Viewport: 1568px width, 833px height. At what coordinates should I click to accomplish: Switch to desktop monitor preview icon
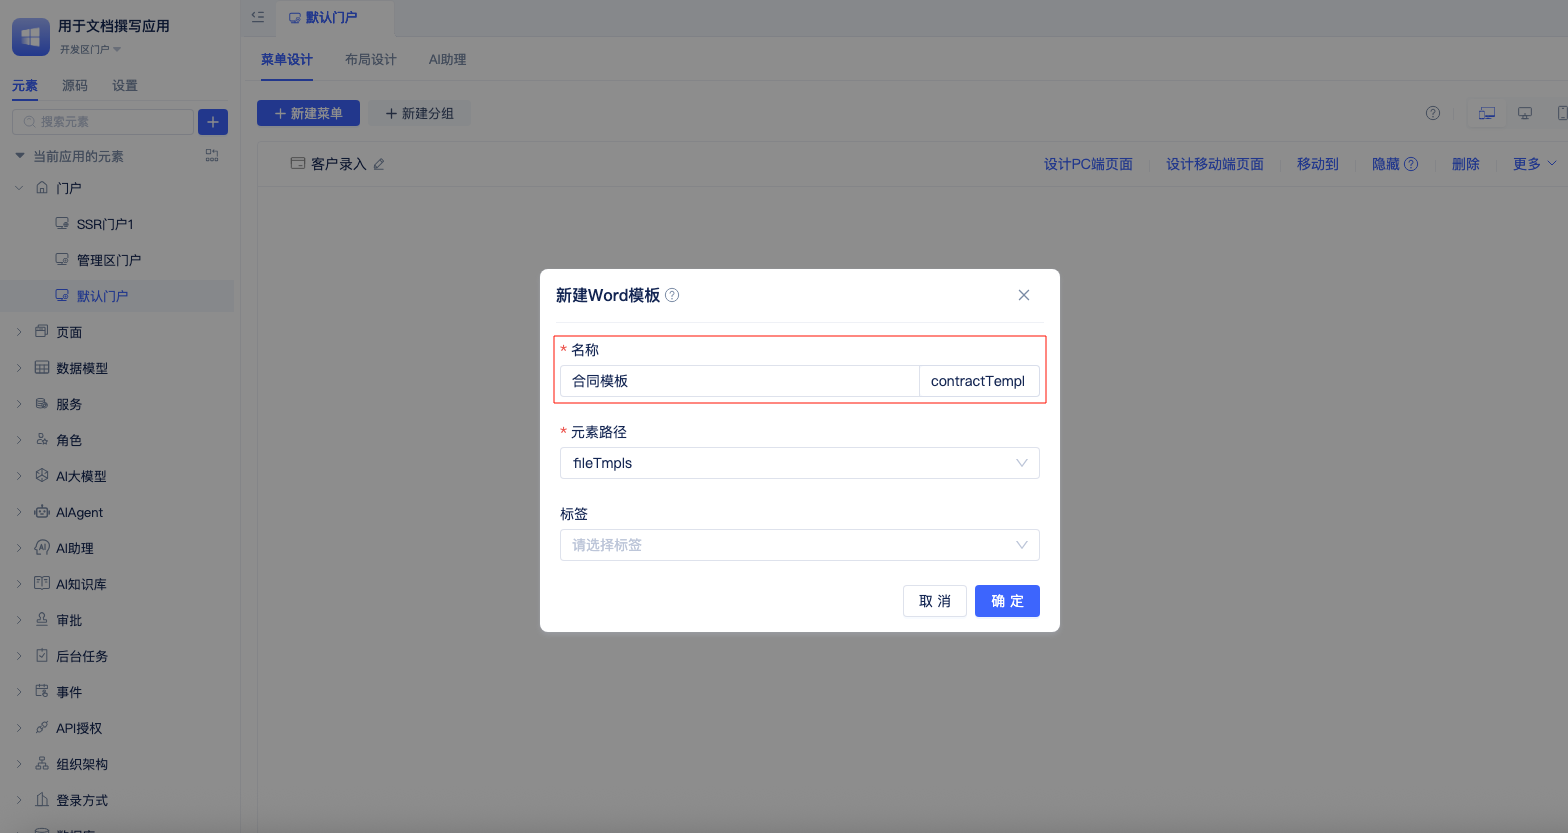[1525, 113]
